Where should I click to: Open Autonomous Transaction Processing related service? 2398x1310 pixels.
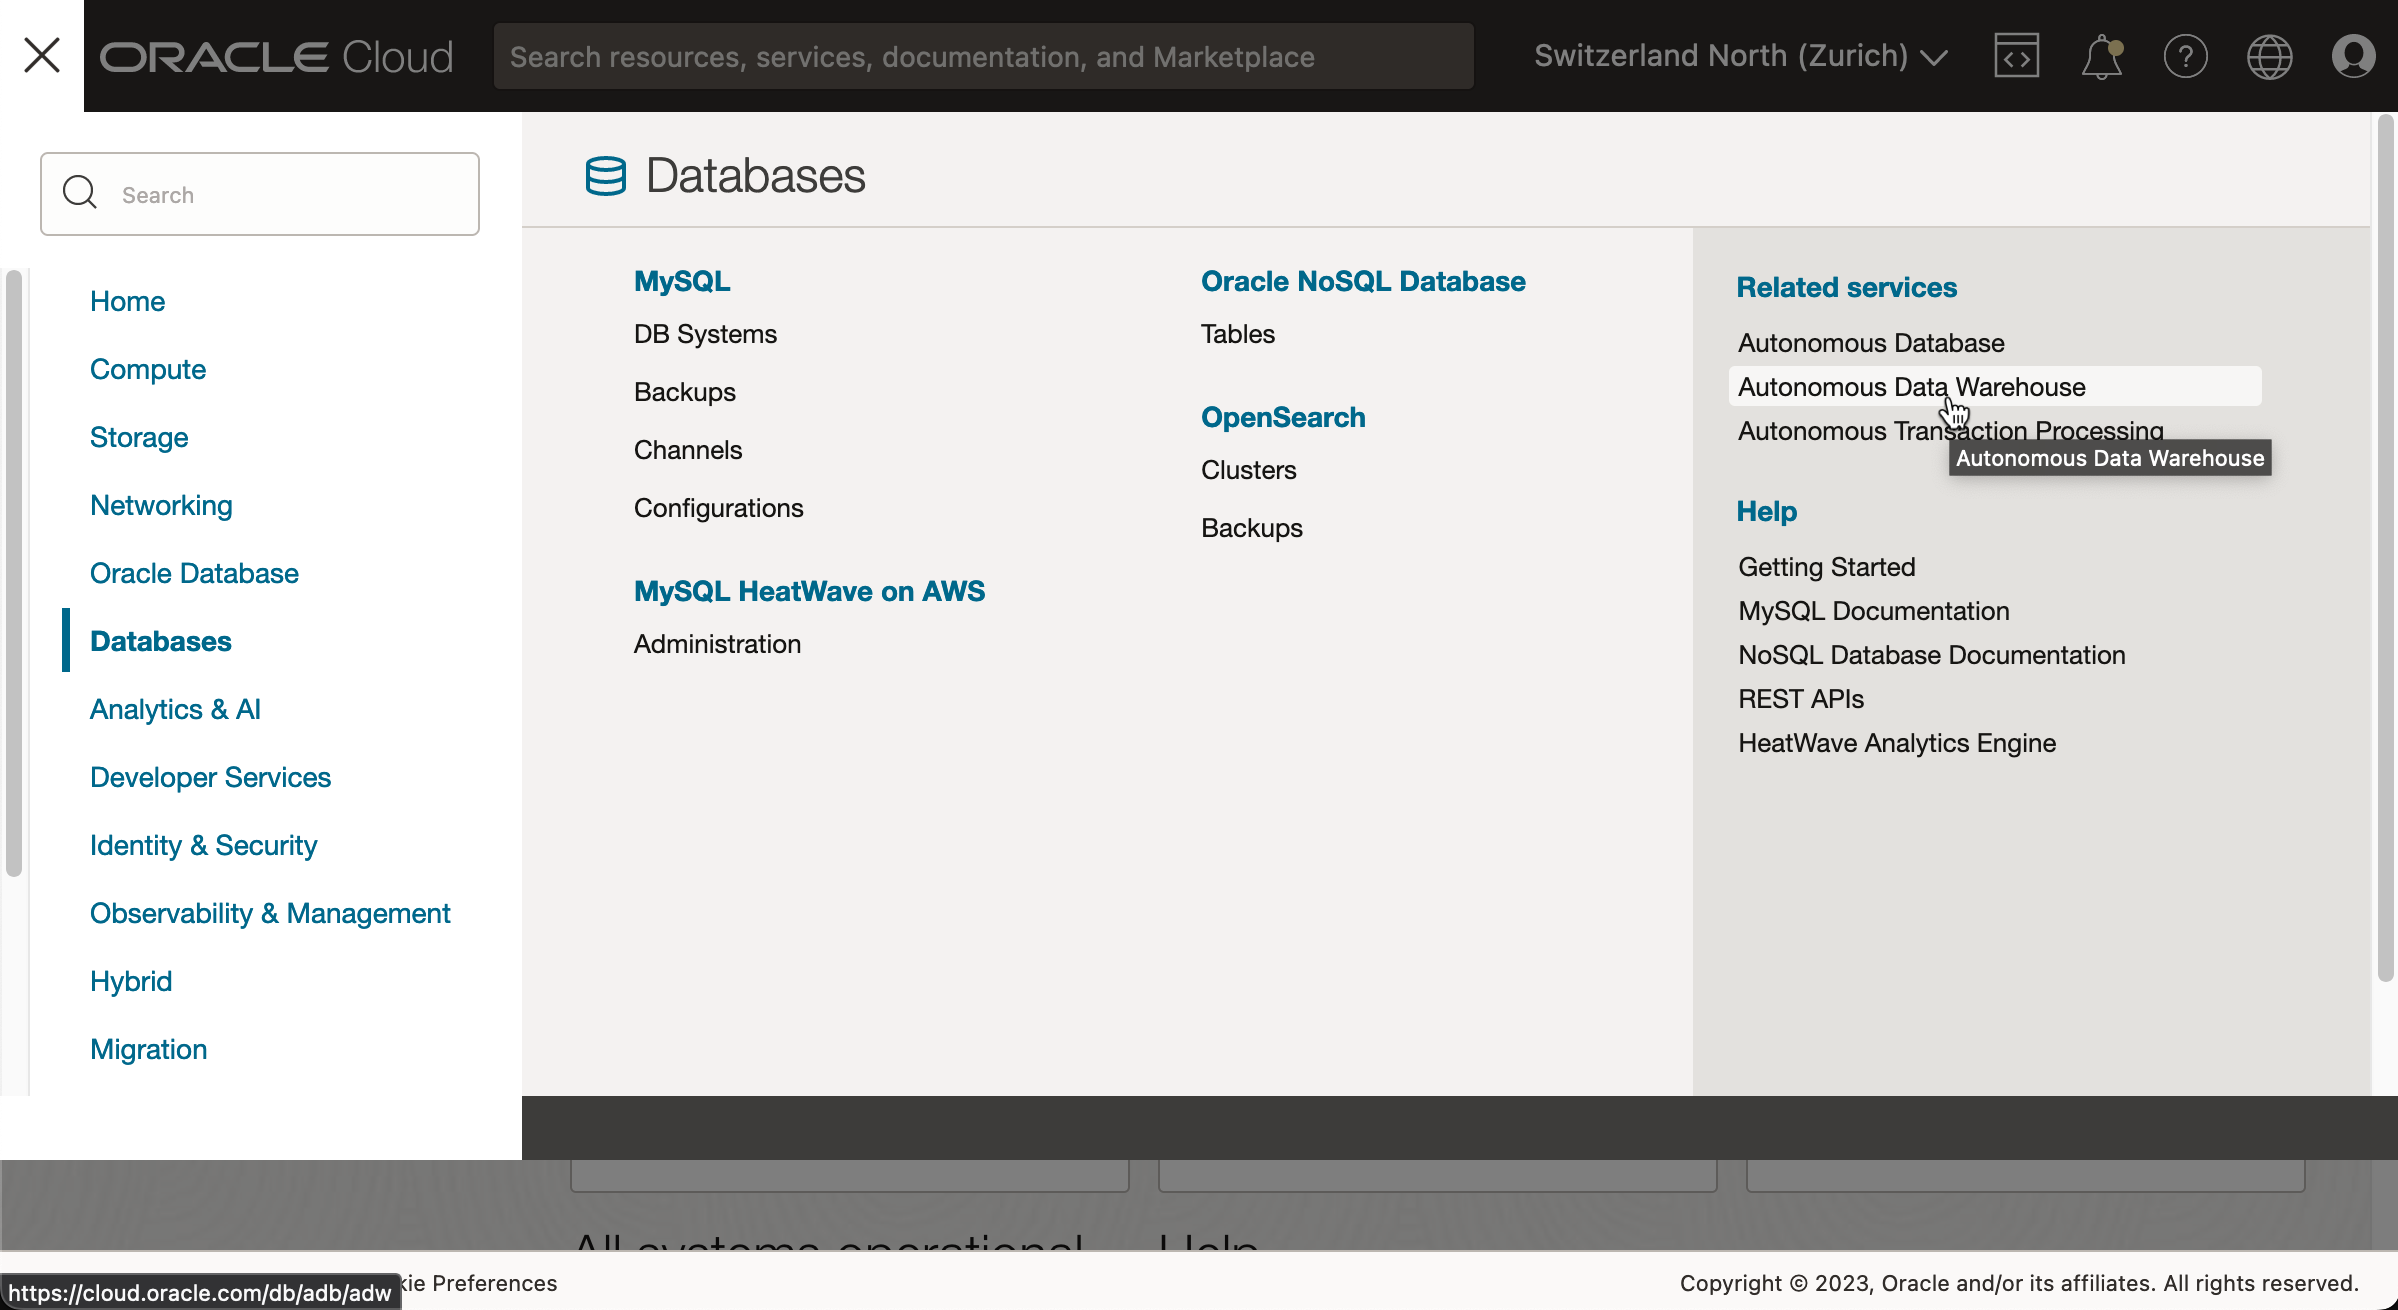point(1950,431)
